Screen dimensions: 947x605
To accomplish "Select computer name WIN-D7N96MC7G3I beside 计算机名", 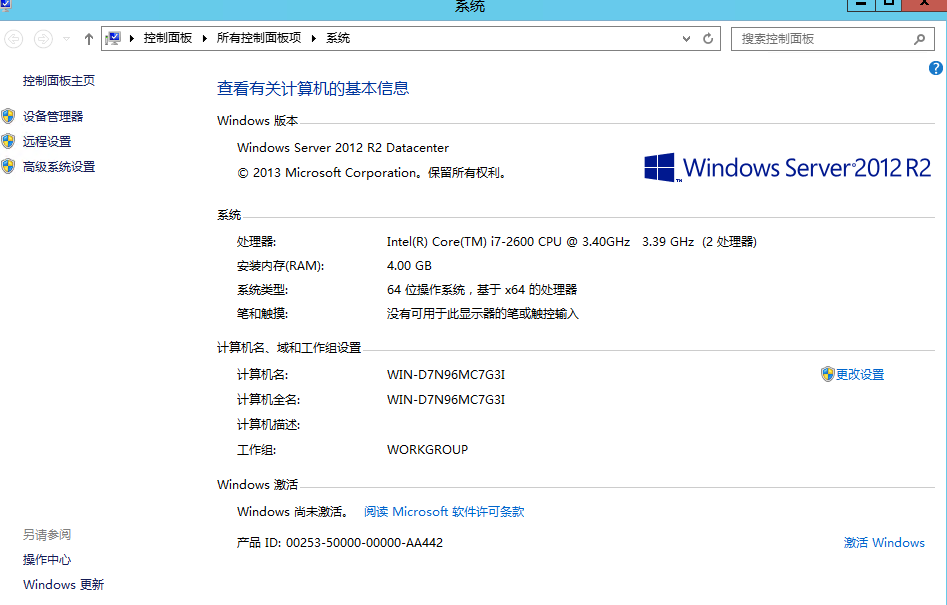I will pos(446,374).
